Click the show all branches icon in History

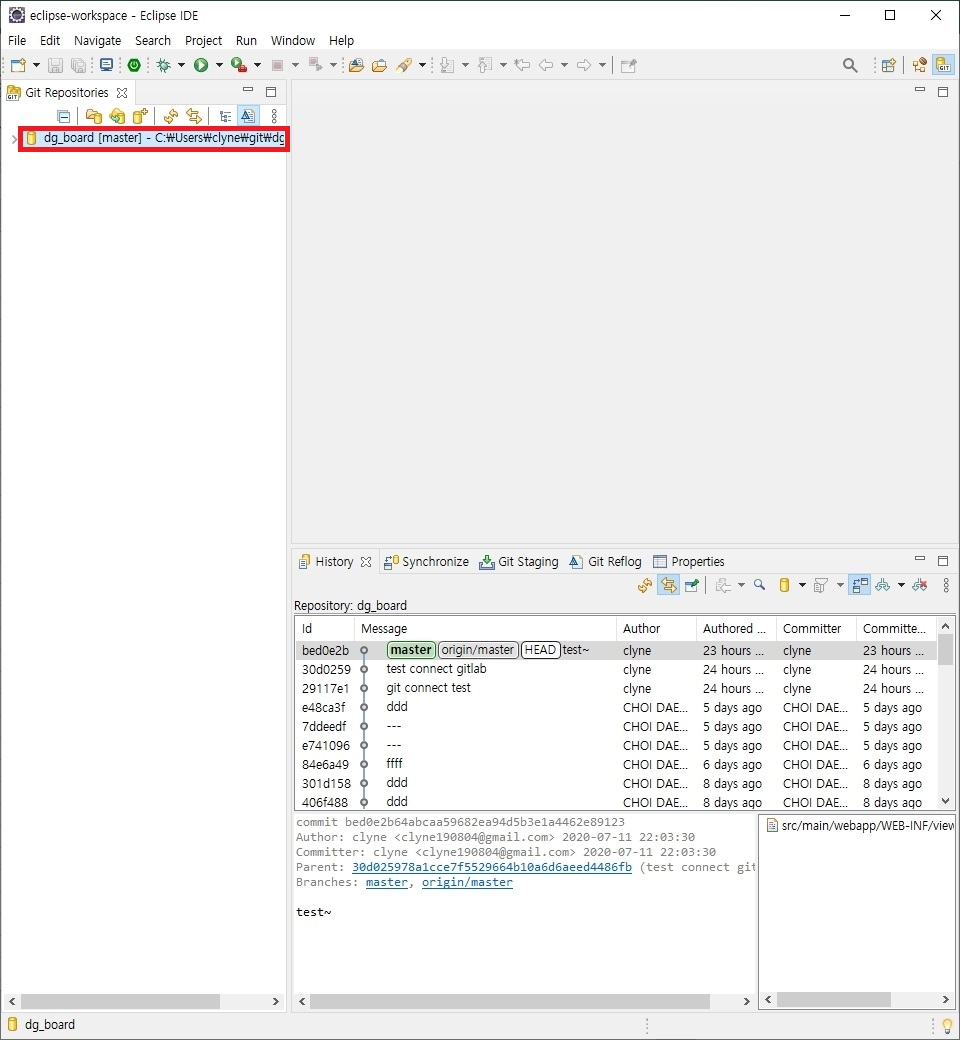pos(882,586)
